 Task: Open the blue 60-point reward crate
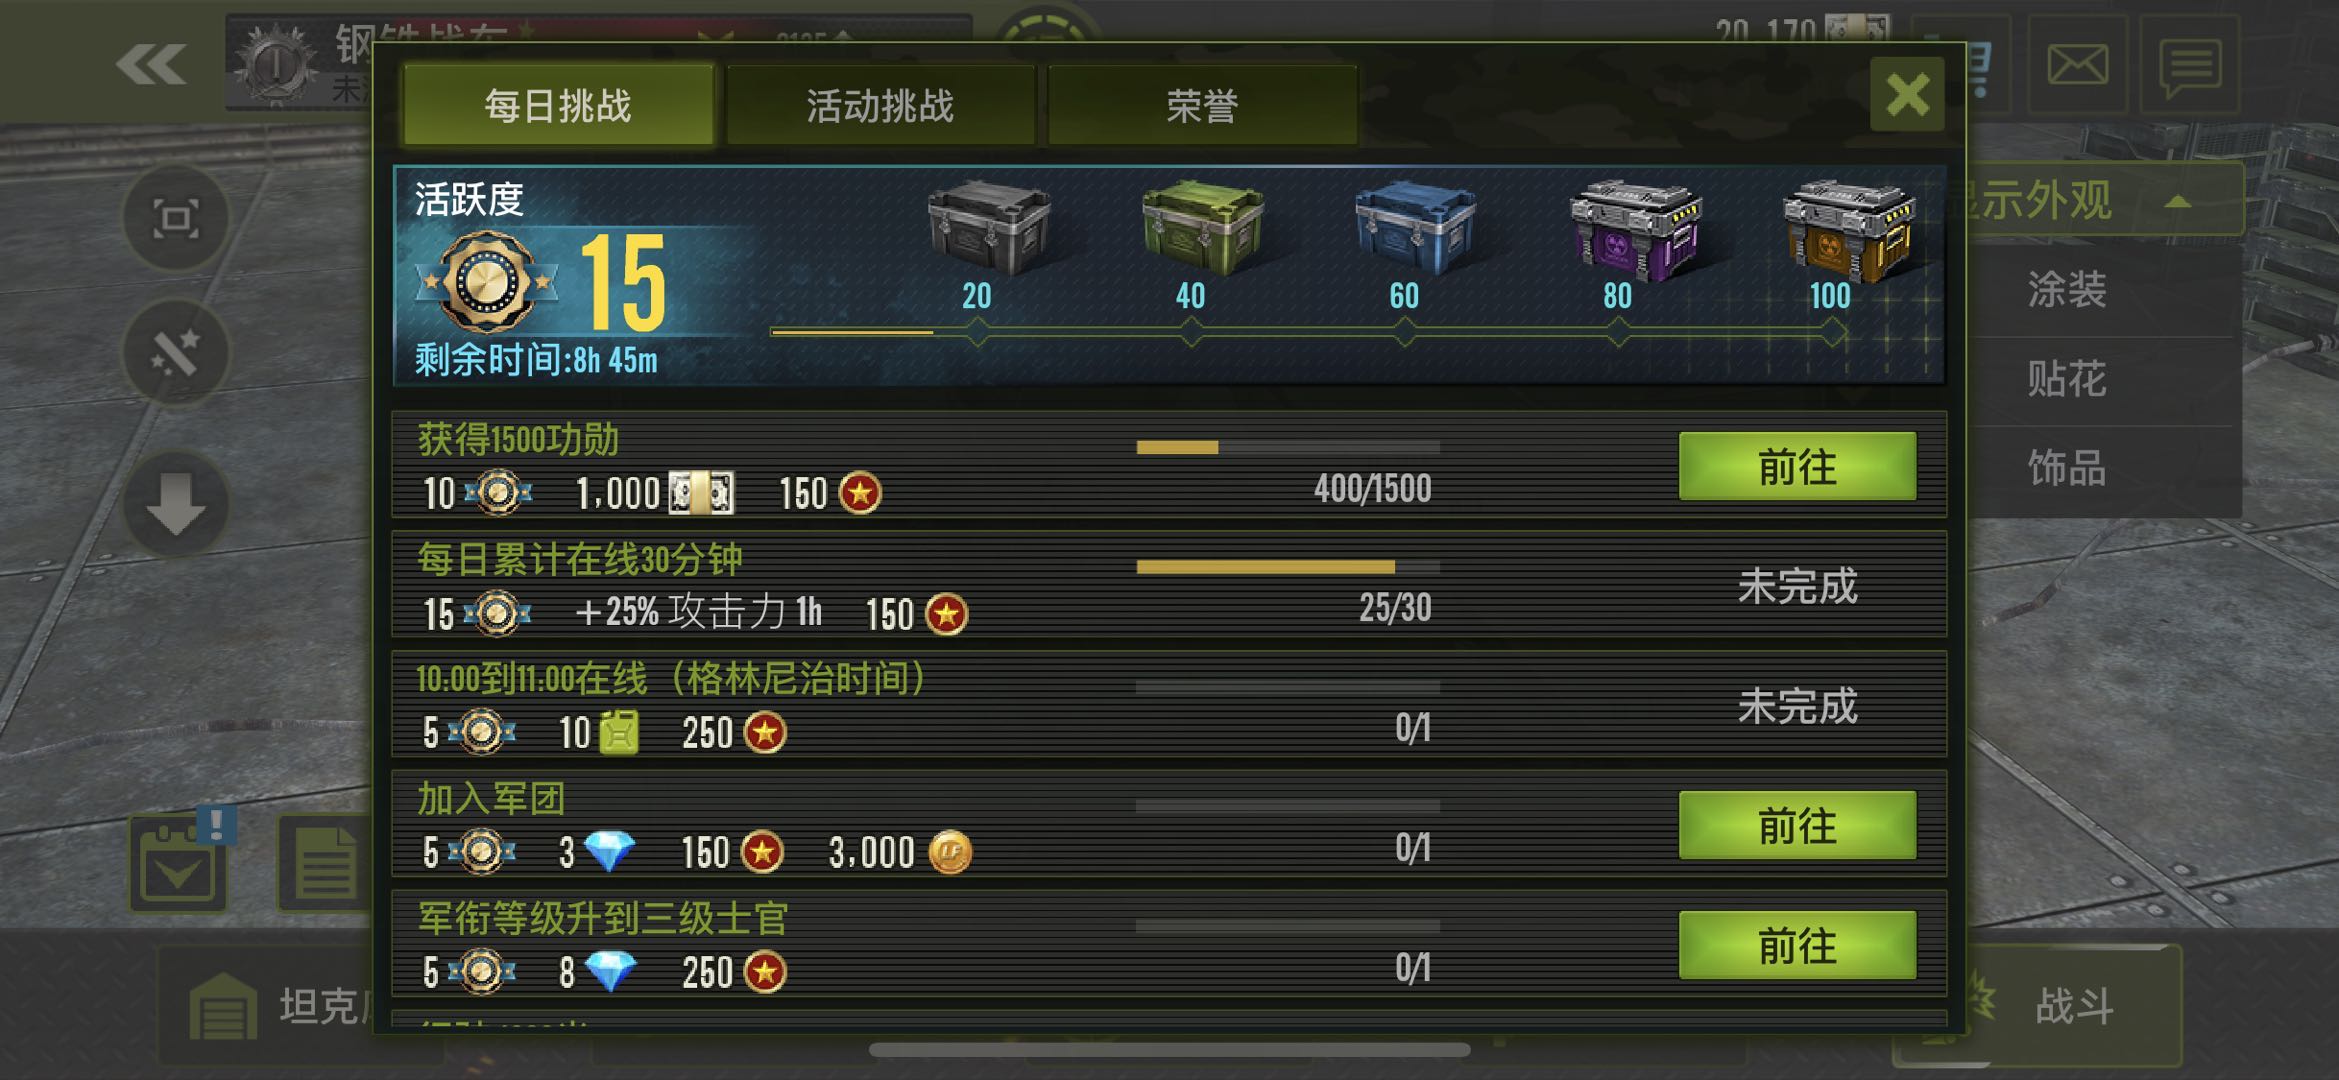[x=1415, y=228]
